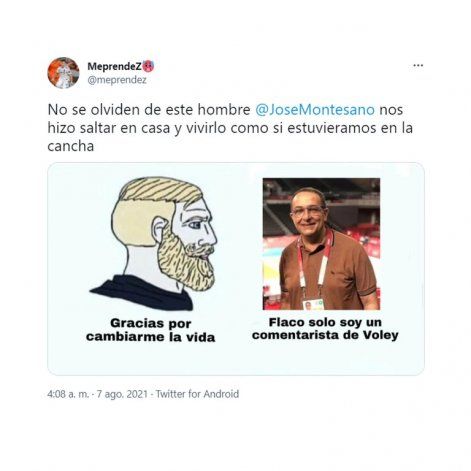The image size is (471, 471).
Task: Click the emoji beside the MeprendeZ name
Action: (148, 66)
